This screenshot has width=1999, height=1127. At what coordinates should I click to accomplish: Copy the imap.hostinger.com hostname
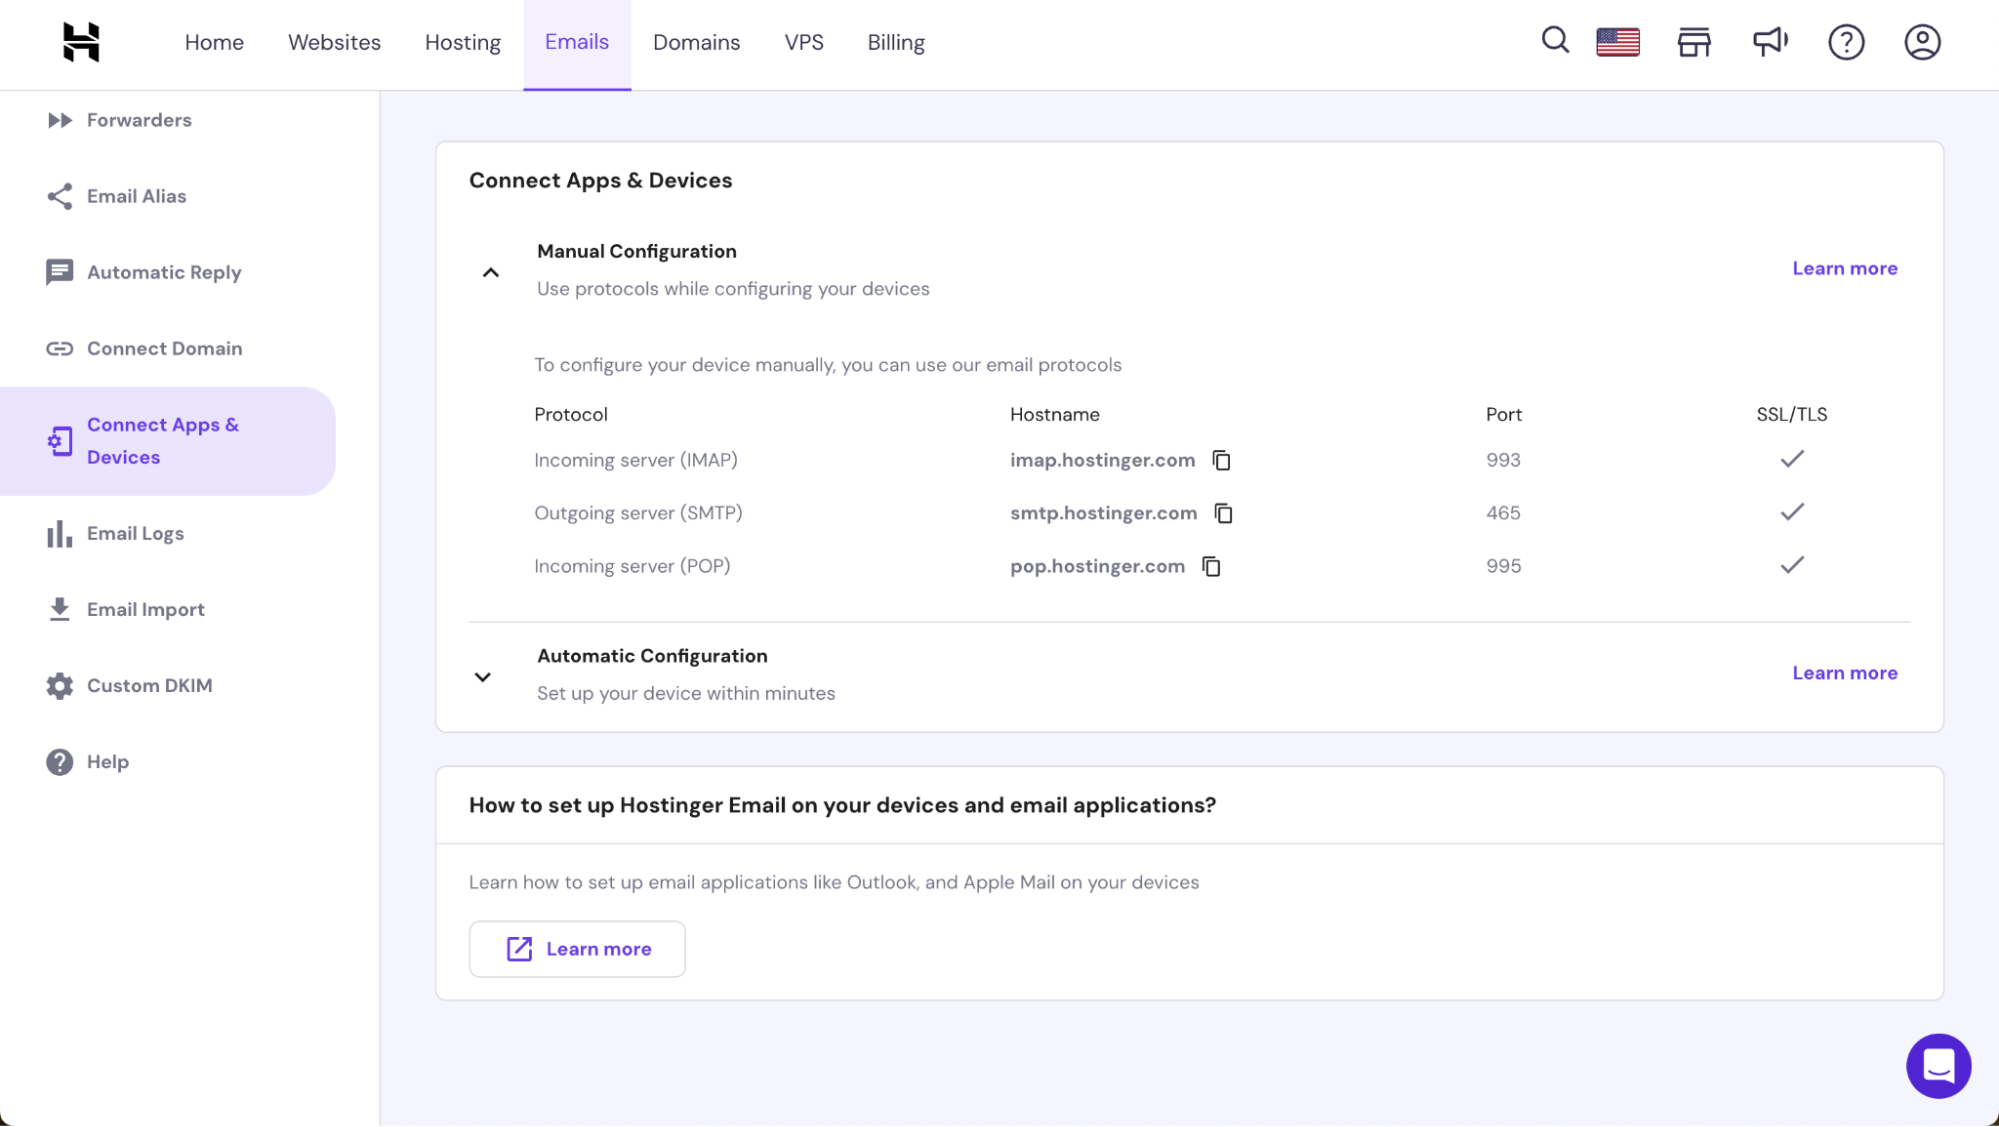1221,459
